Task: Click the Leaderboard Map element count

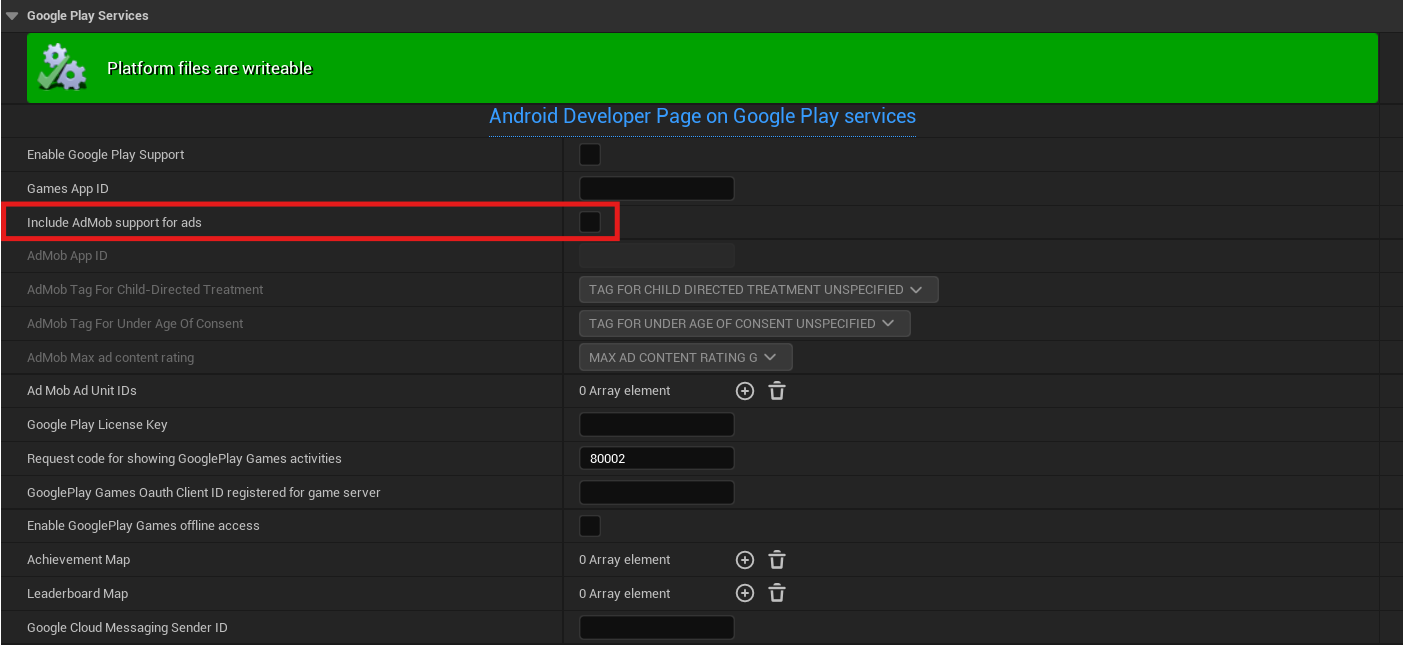Action: 625,594
